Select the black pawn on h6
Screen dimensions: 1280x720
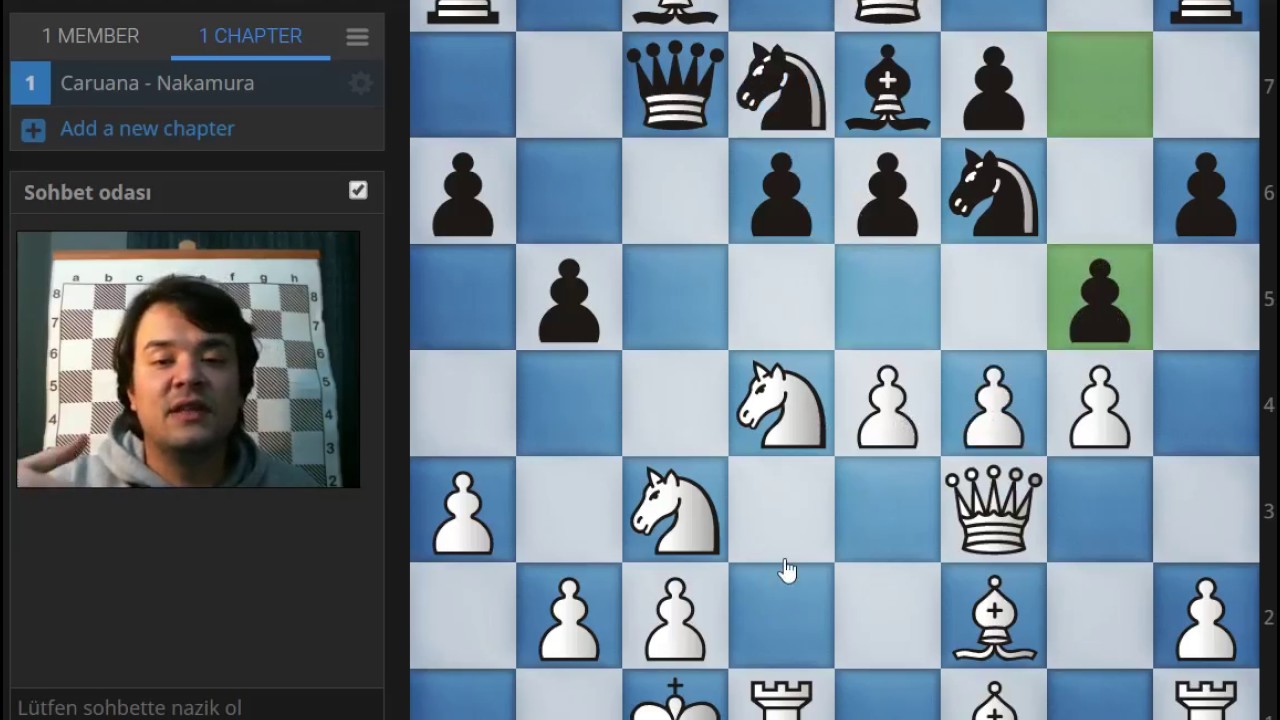point(1205,193)
